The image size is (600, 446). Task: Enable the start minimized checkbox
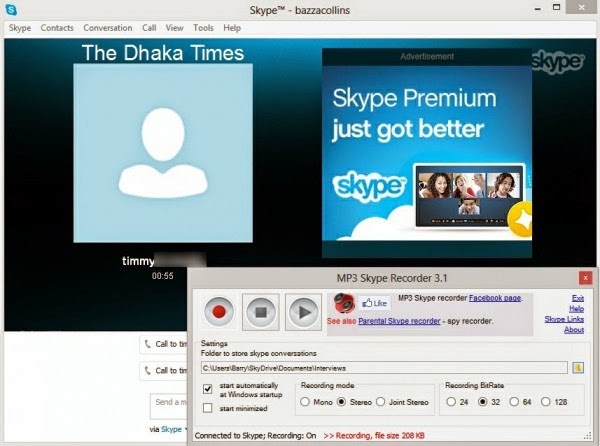[x=207, y=408]
